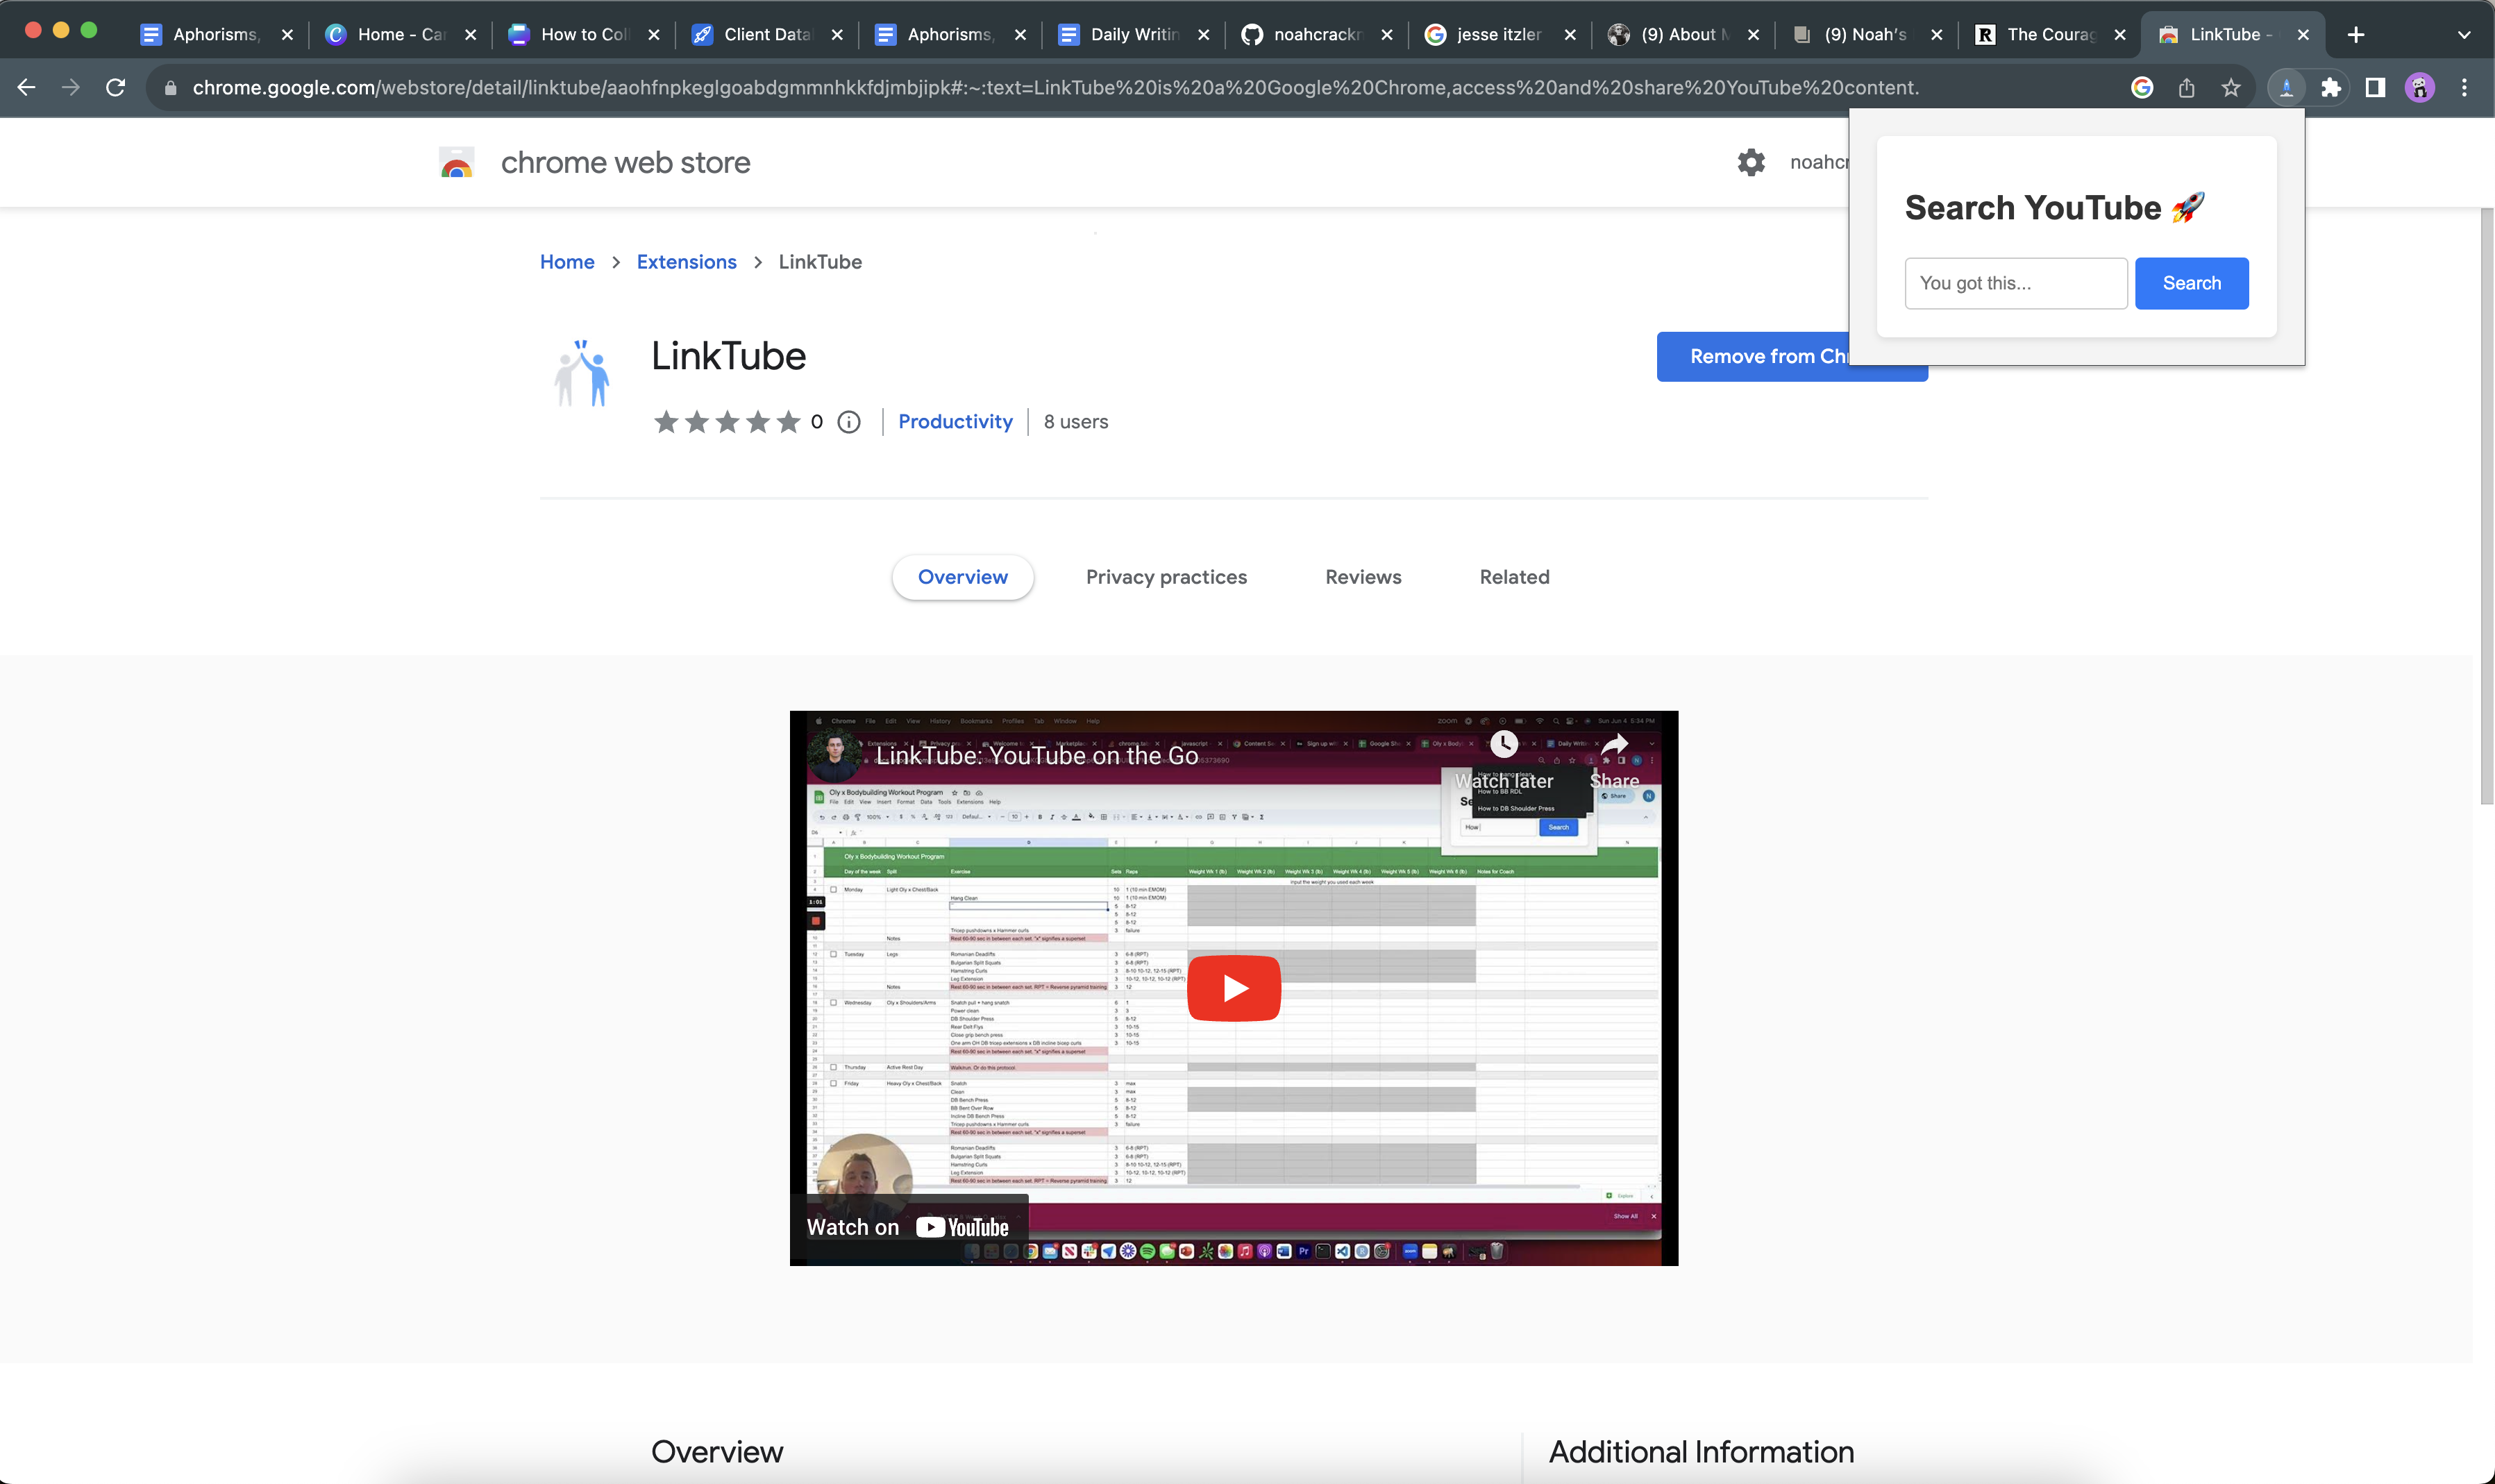The width and height of the screenshot is (2495, 1484).
Task: Click Remove from Chrome button
Action: [1753, 356]
